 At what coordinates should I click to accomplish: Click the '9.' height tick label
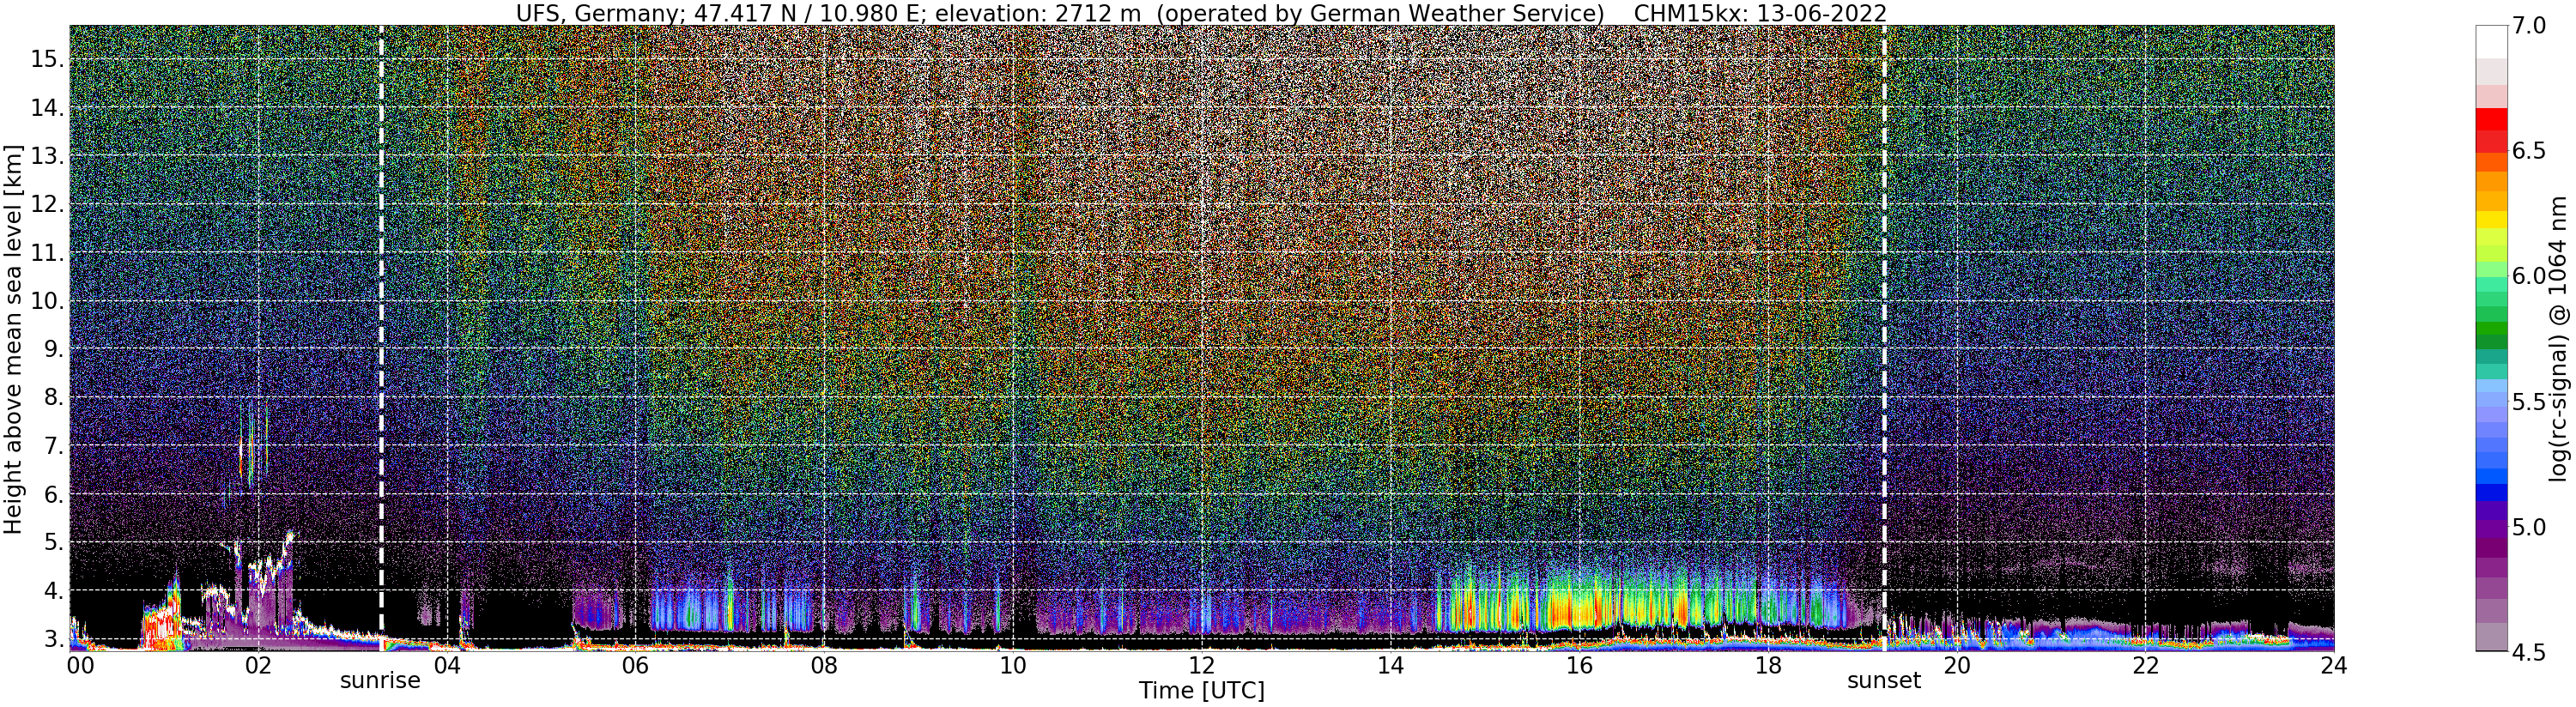[54, 350]
